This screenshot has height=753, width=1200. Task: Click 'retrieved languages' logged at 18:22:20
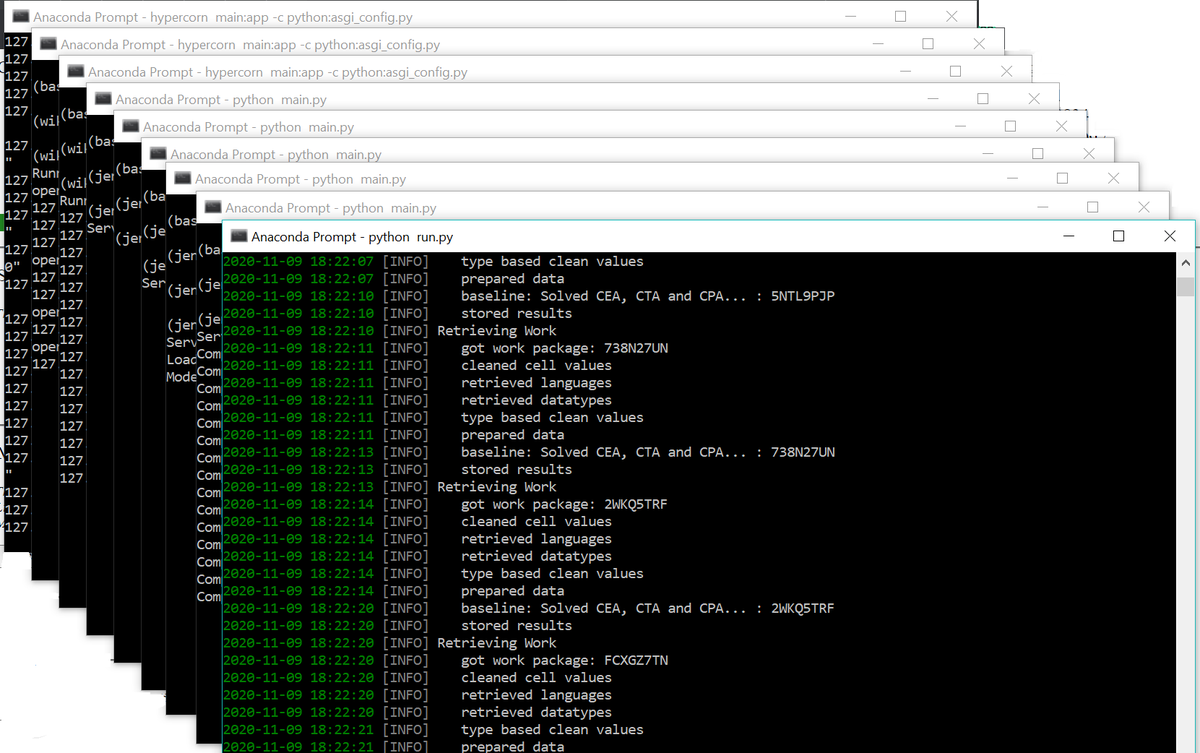(x=536, y=695)
